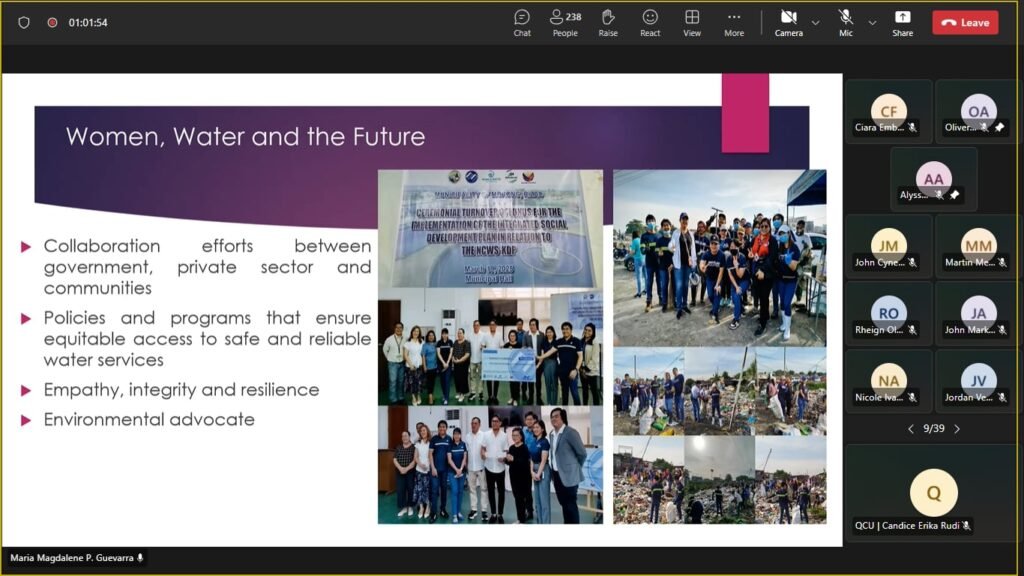
Task: Open the React emoji options
Action: [x=650, y=22]
